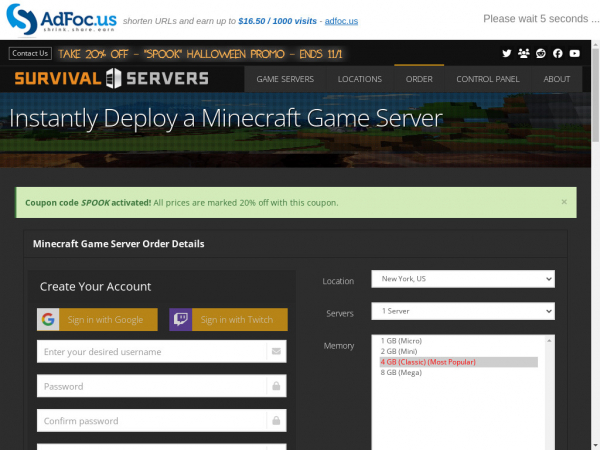Open the Servers count dropdown
Screen dimensions: 600x450
point(462,312)
